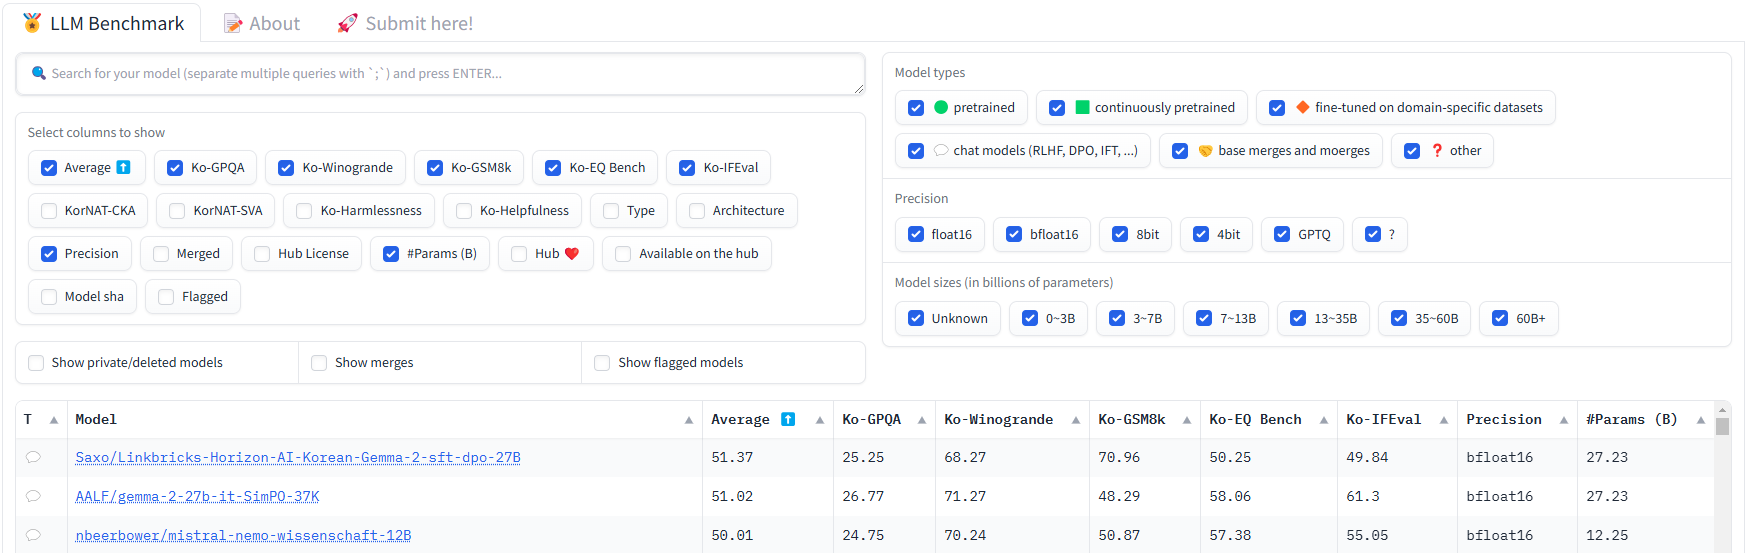Open Saxo/Linkbricks-Horizon-AI-Korean-Gemma-2 model link
This screenshot has height=553, width=1747.
(x=297, y=457)
